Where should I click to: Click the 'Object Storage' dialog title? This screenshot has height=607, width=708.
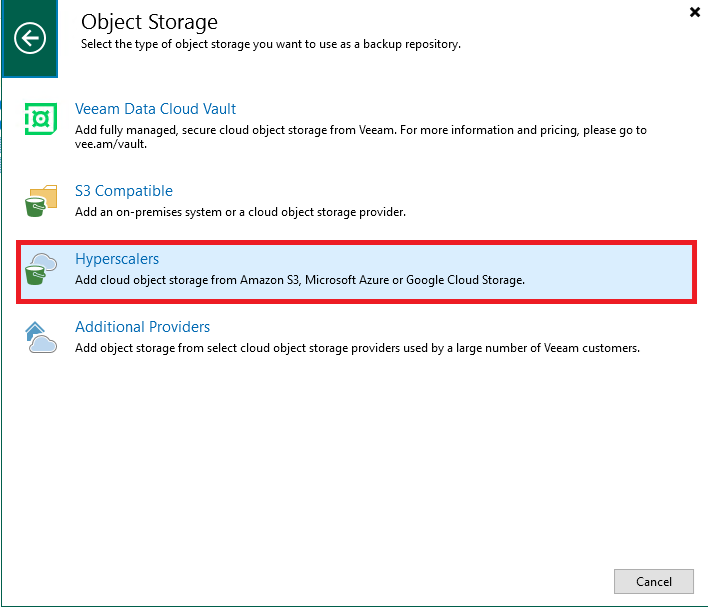pyautogui.click(x=149, y=22)
